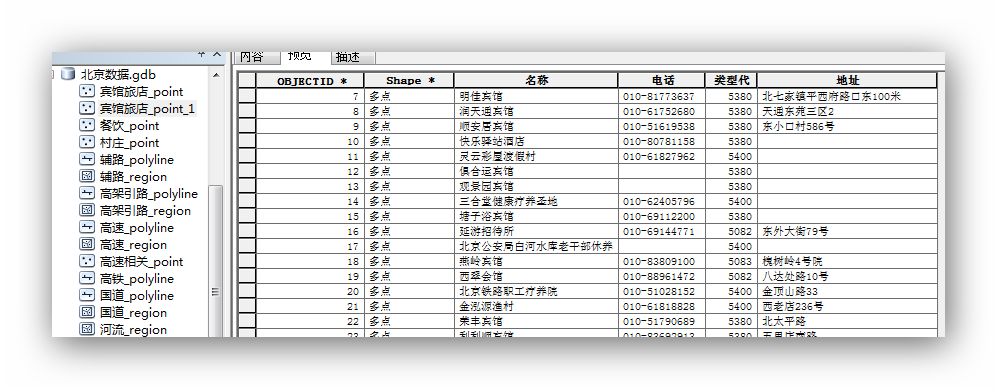Image resolution: width=997 pixels, height=389 pixels.
Task: Click the catalog panel auto-hide pin
Action: (202, 56)
